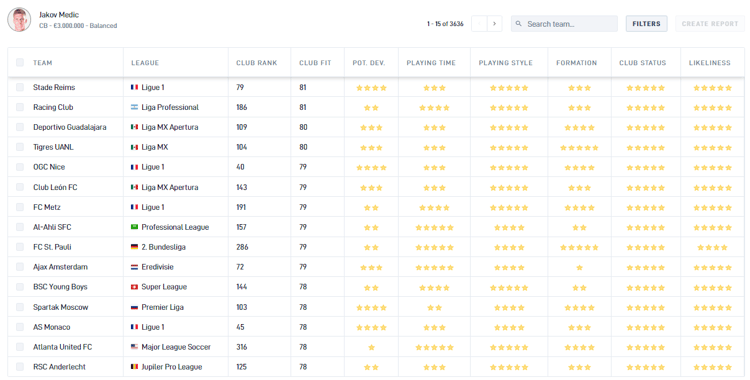
Task: Click player details "CB - €3.000.000 - Balanced"
Action: pyautogui.click(x=78, y=26)
